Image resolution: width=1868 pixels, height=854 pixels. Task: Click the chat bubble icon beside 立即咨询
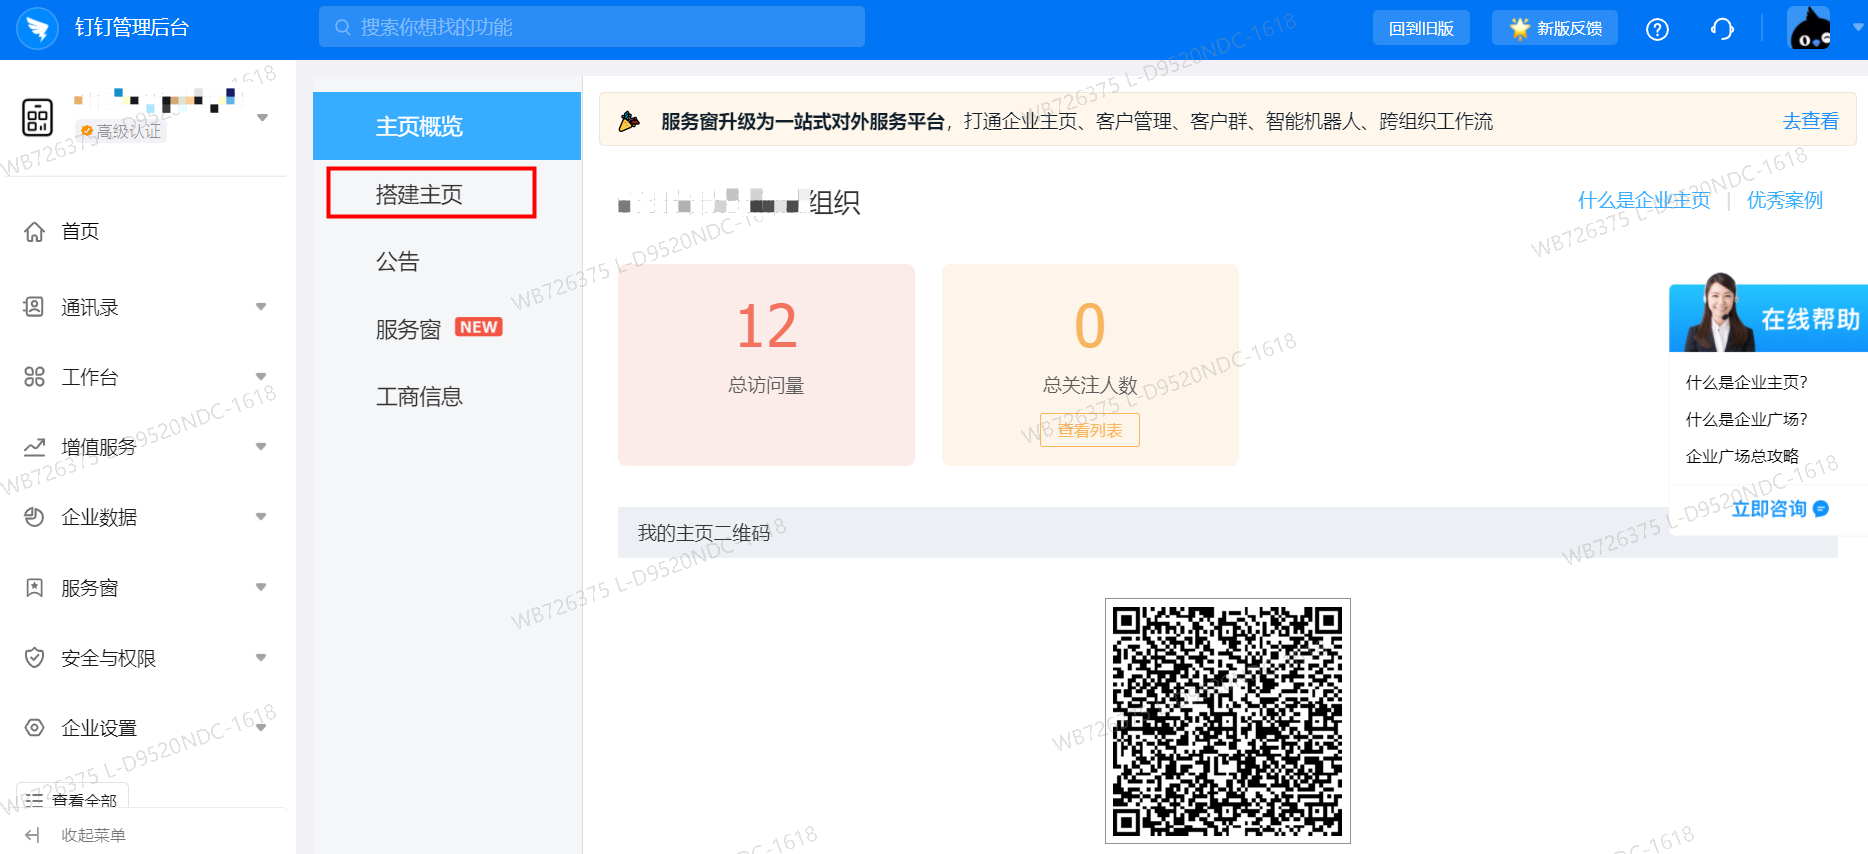click(x=1821, y=509)
